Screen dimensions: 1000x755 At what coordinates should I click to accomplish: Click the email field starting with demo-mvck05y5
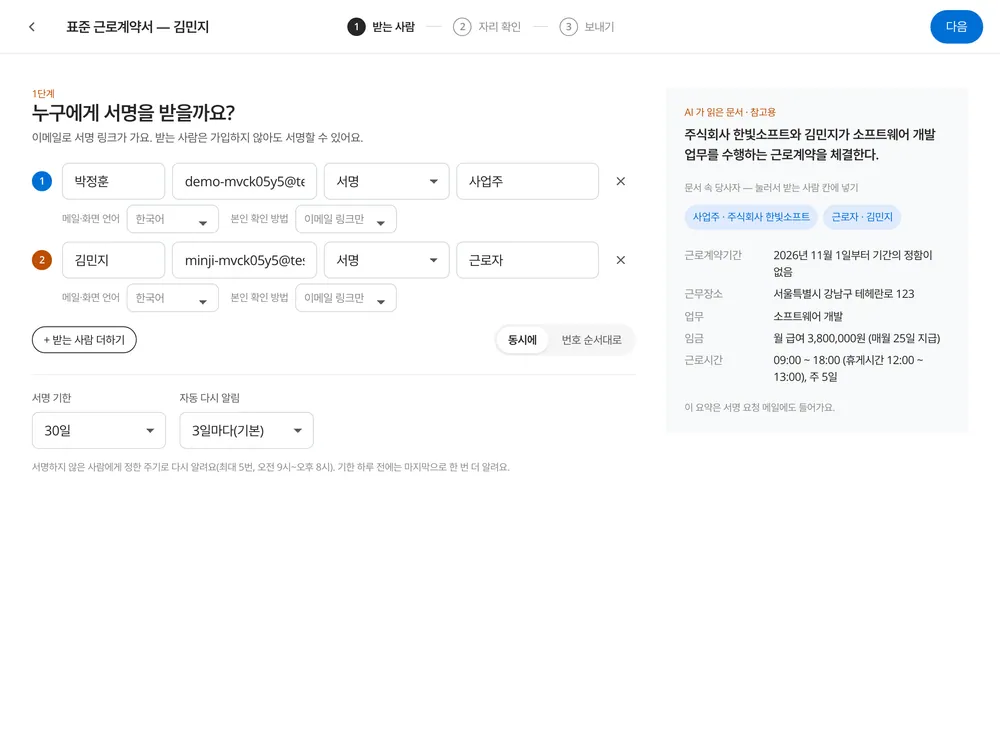[x=244, y=181]
